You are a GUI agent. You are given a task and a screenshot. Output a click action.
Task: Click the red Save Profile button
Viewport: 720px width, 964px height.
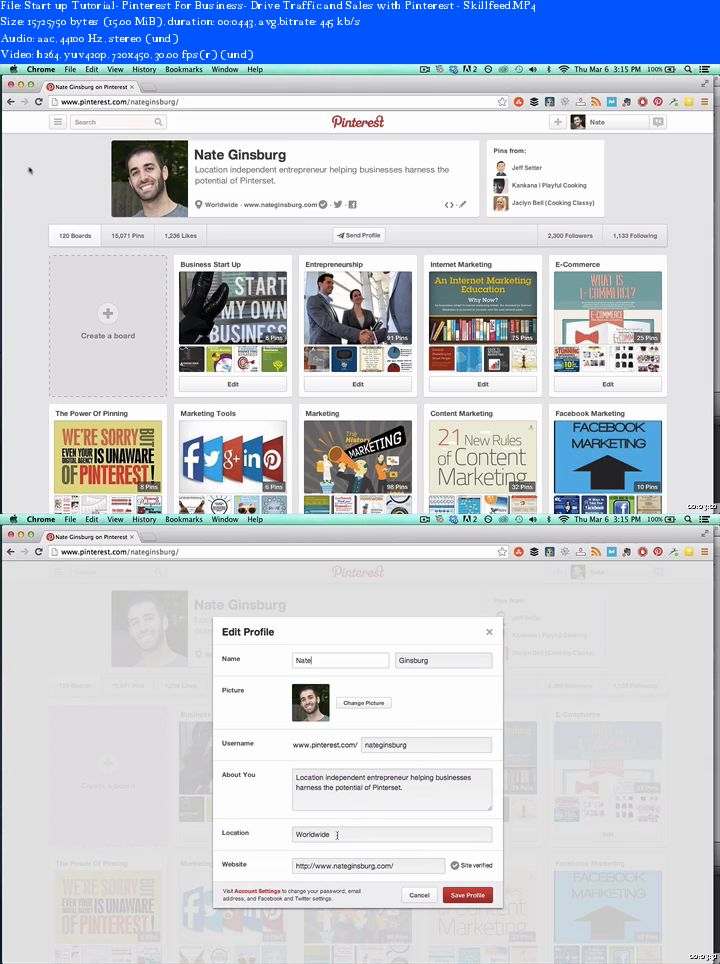[468, 895]
